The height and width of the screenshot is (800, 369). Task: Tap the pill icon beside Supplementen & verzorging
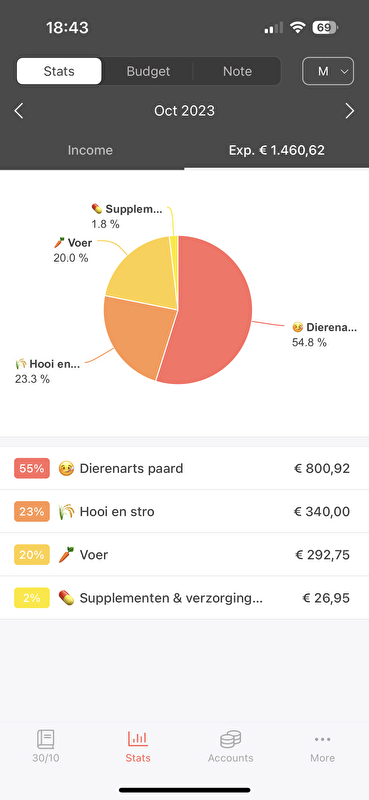[x=66, y=597]
